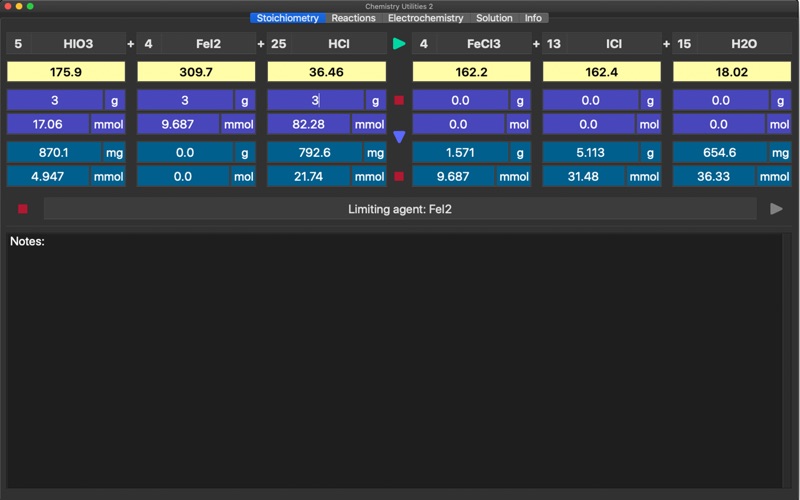Click the 4.947 remaining mmol value
The width and height of the screenshot is (800, 500).
click(48, 177)
